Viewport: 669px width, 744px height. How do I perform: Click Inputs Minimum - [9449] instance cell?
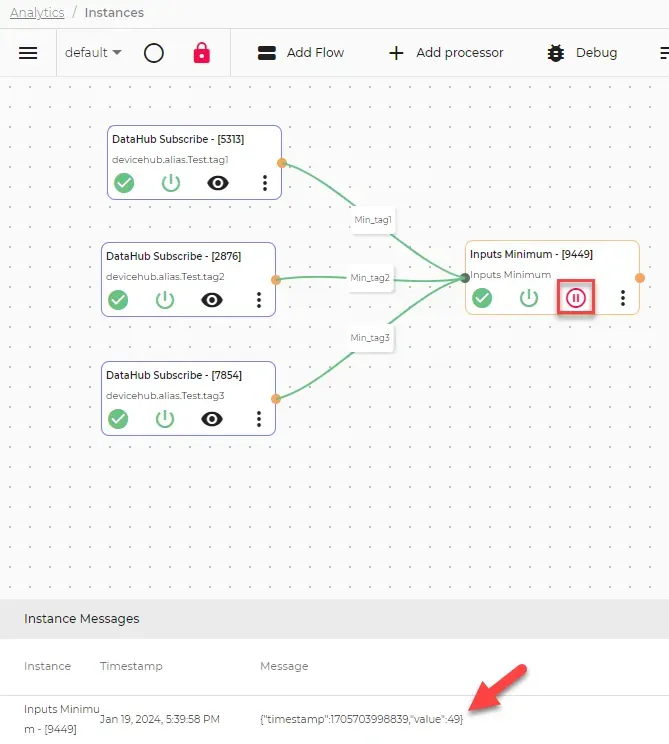[61, 719]
